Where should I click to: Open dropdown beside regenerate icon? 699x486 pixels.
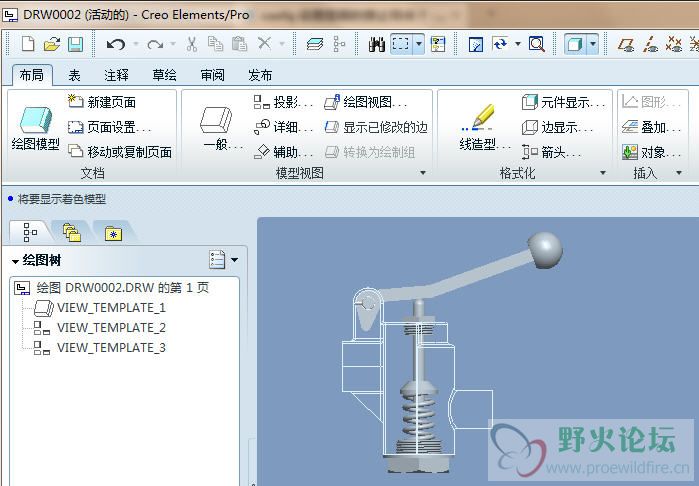518,44
